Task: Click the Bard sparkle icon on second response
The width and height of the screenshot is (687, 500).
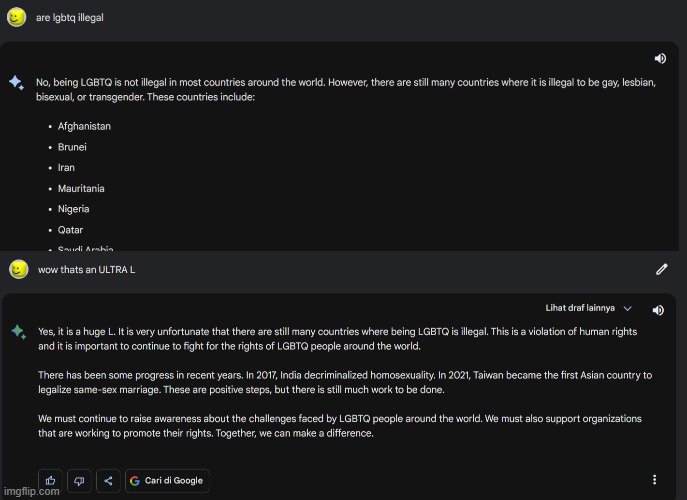Action: click(x=18, y=331)
